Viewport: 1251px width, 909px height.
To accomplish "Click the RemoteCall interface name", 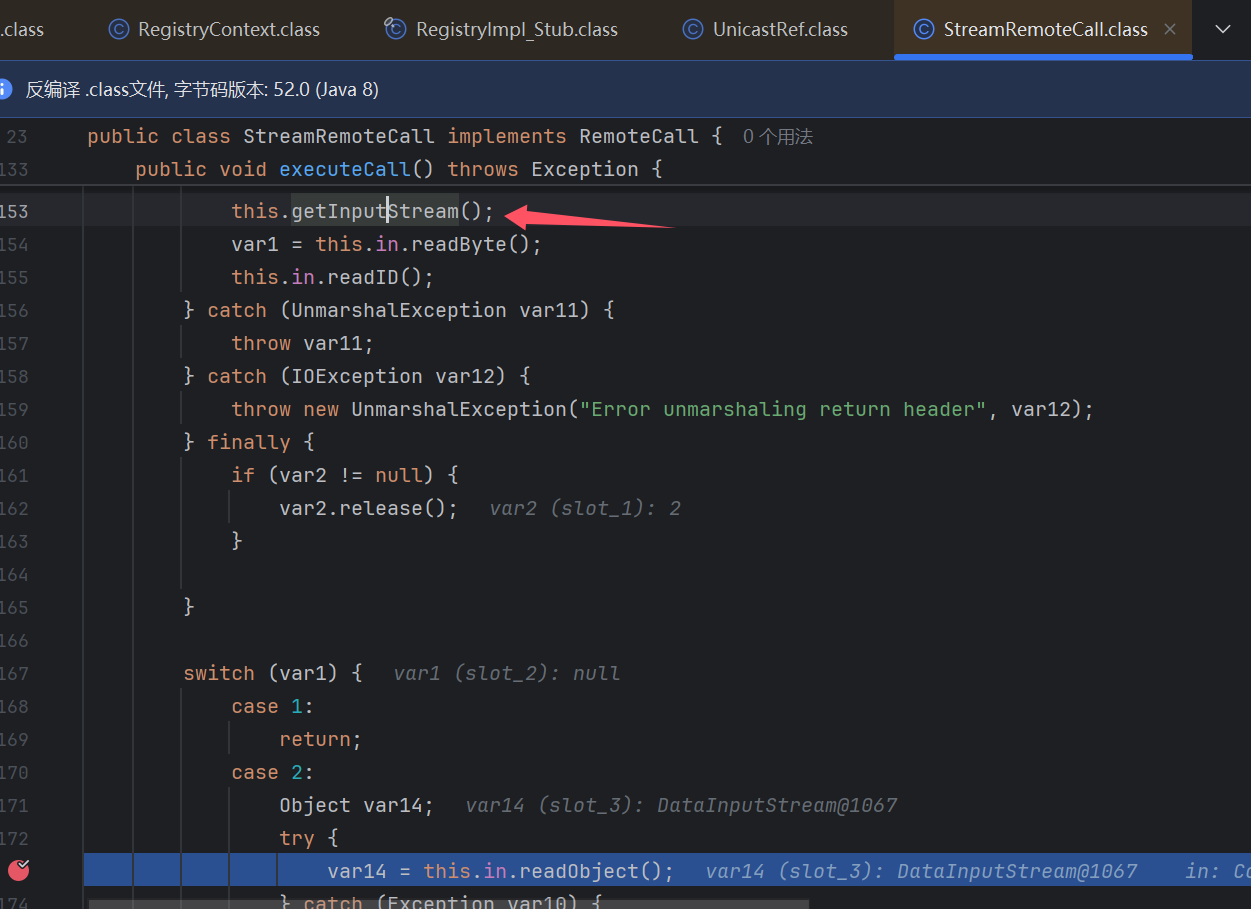I will point(639,136).
